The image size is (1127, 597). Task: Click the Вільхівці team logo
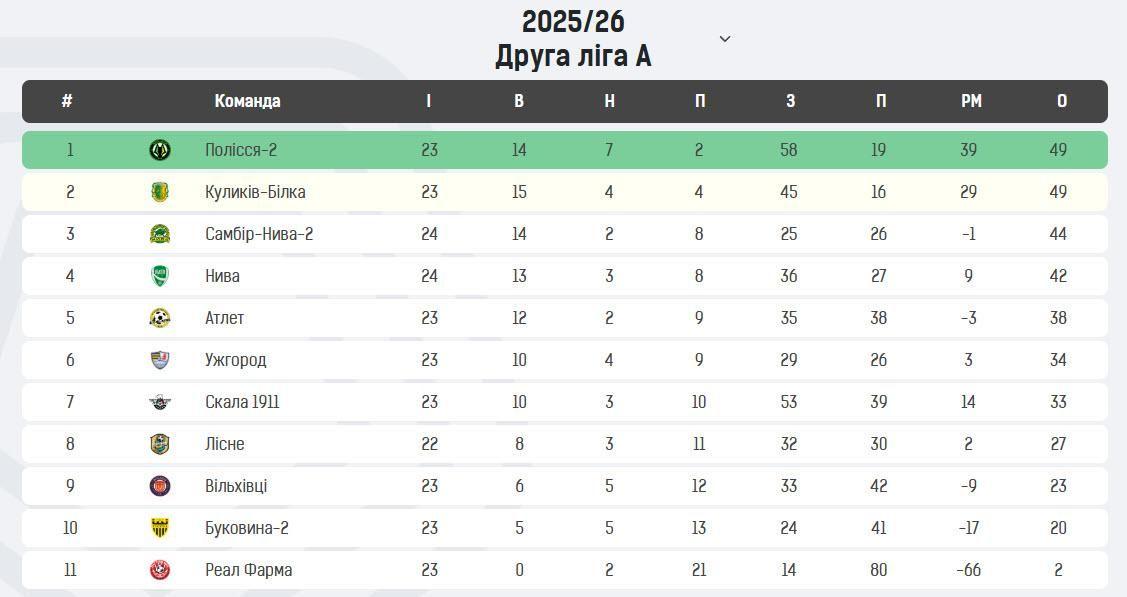click(x=160, y=486)
